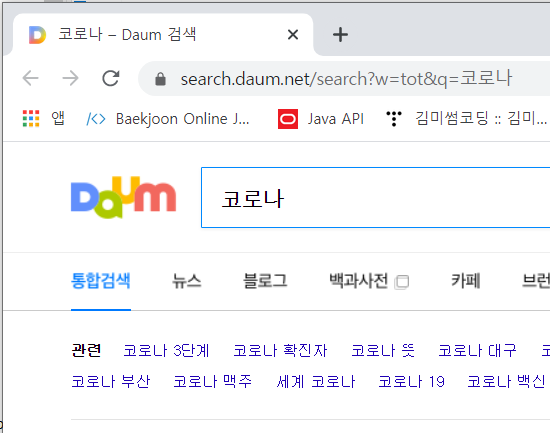Click the new-window icon beside 백과사전
This screenshot has width=550, height=433.
click(402, 282)
